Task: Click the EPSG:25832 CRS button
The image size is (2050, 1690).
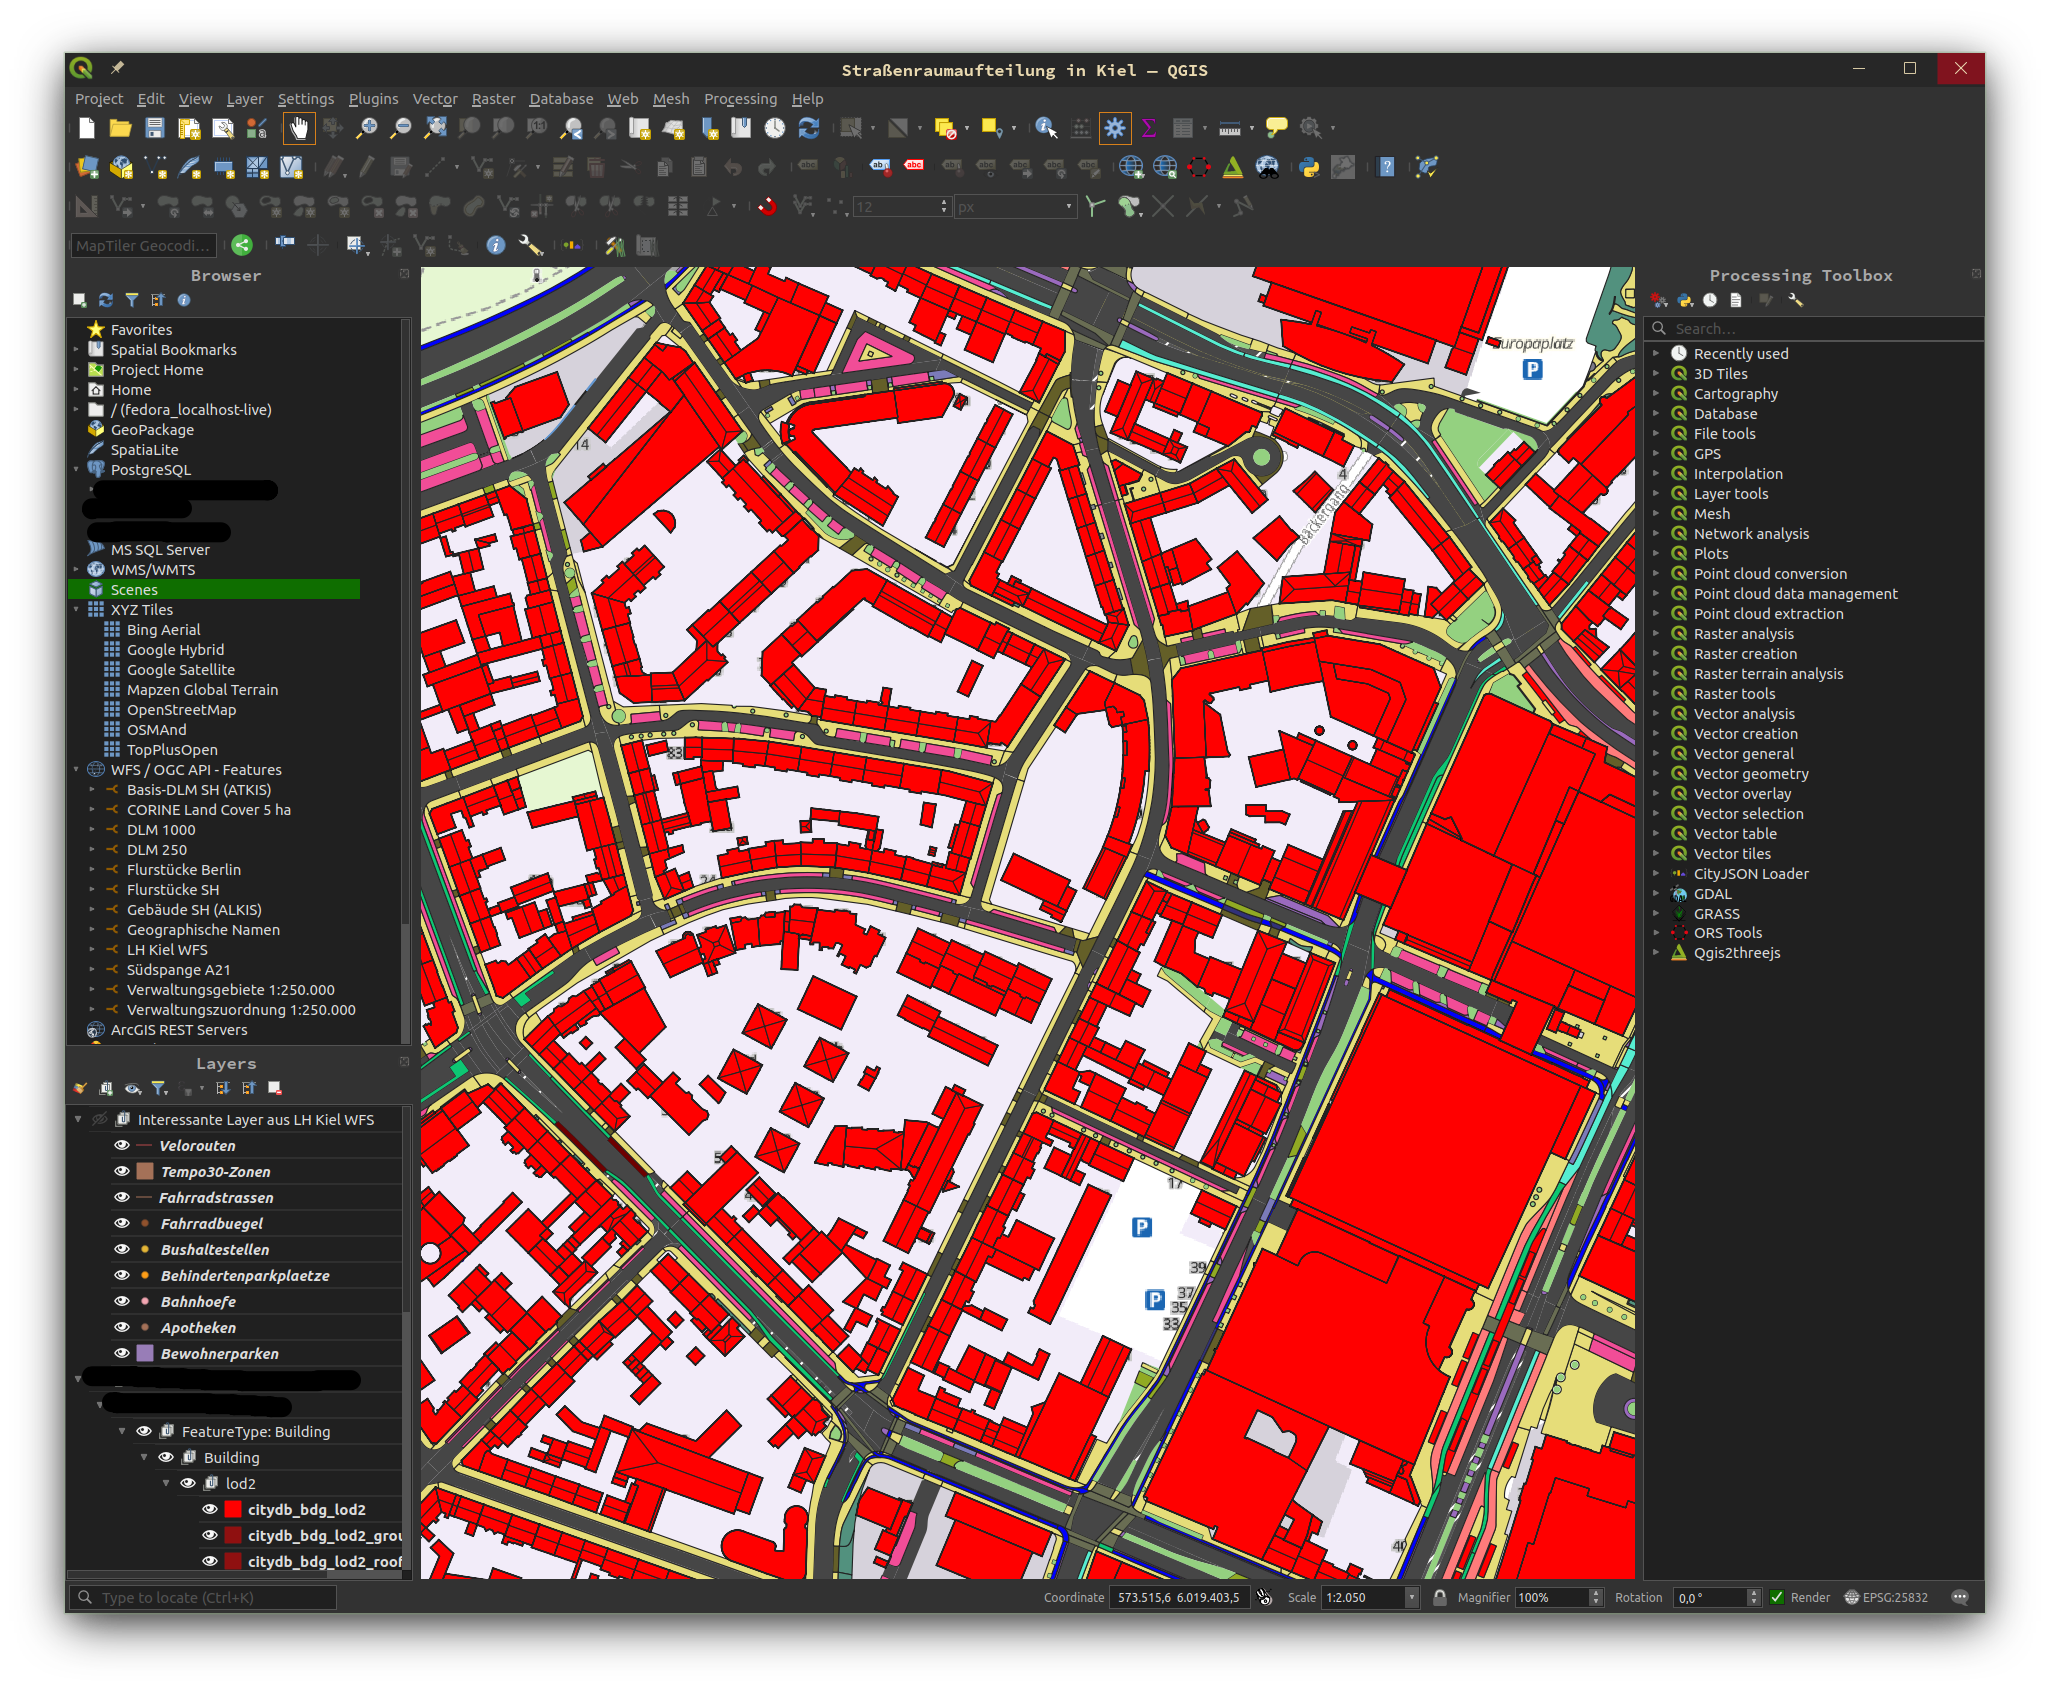Action: click(1887, 1597)
